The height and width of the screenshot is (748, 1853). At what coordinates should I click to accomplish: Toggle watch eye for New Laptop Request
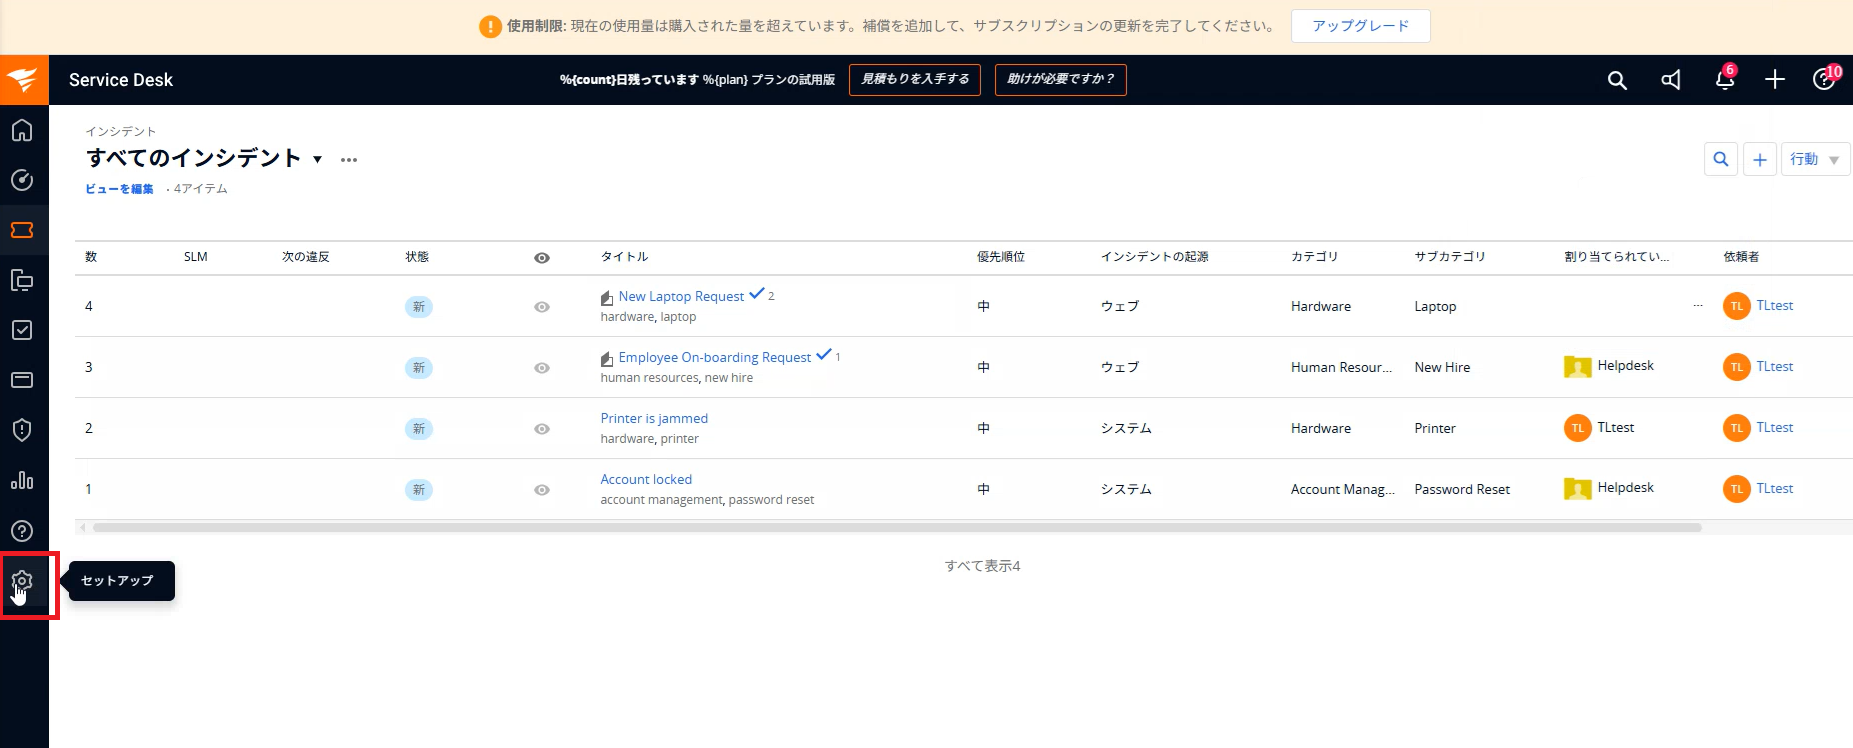pyautogui.click(x=542, y=307)
